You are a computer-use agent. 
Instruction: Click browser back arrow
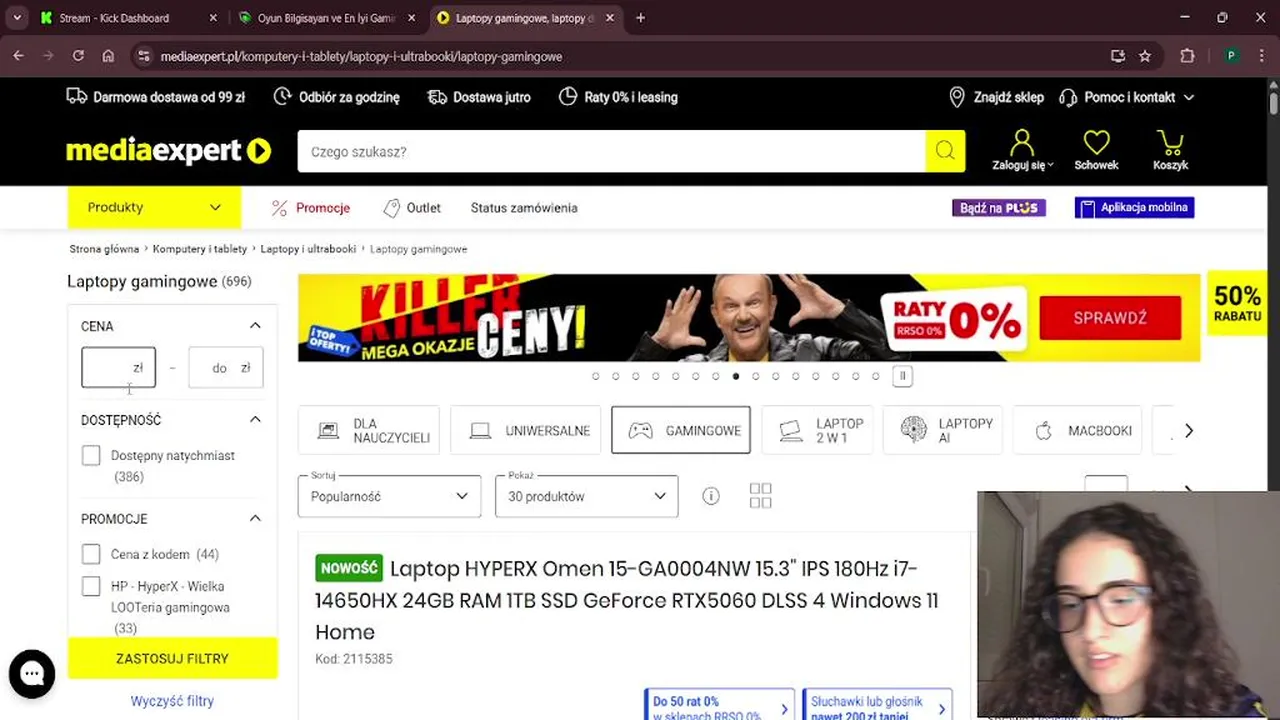[18, 56]
